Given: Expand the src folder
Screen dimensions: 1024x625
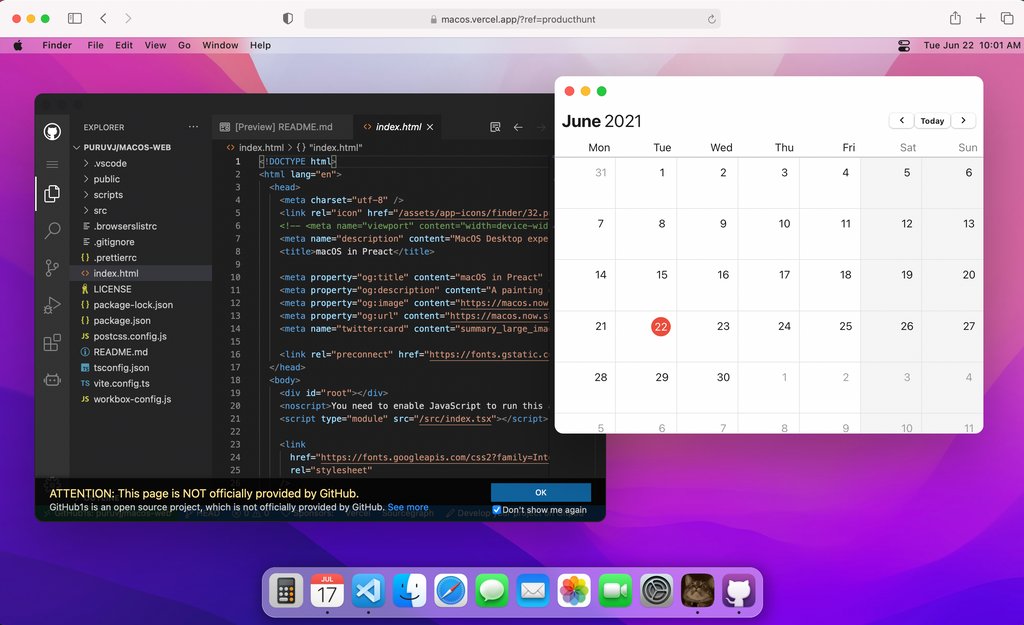Looking at the screenshot, I should point(86,210).
